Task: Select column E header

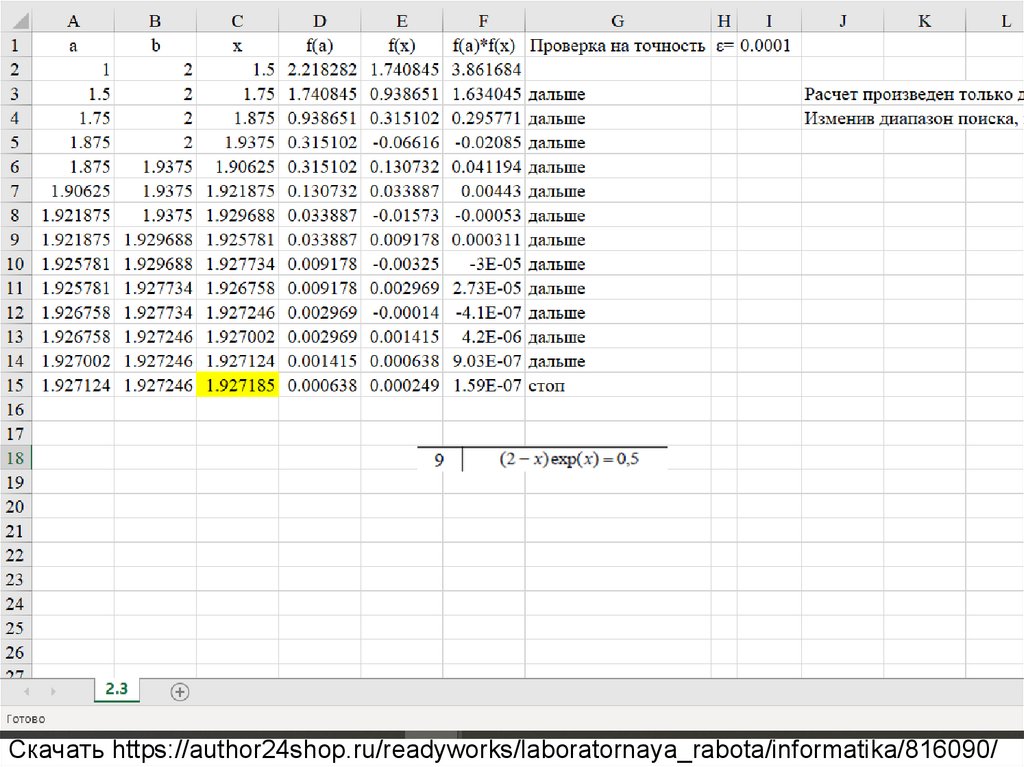Action: (402, 21)
